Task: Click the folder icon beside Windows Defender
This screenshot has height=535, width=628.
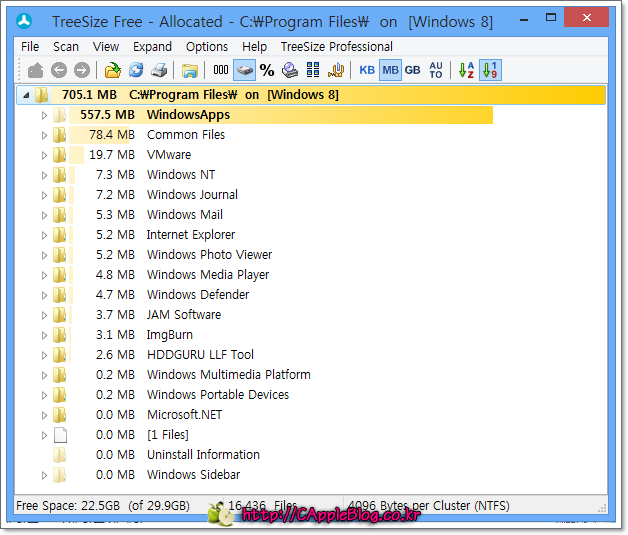Action: 60,295
